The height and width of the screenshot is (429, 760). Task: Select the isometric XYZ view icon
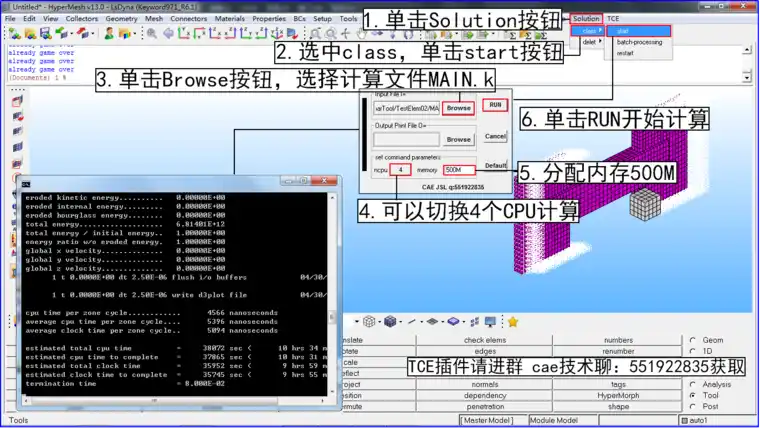[277, 33]
